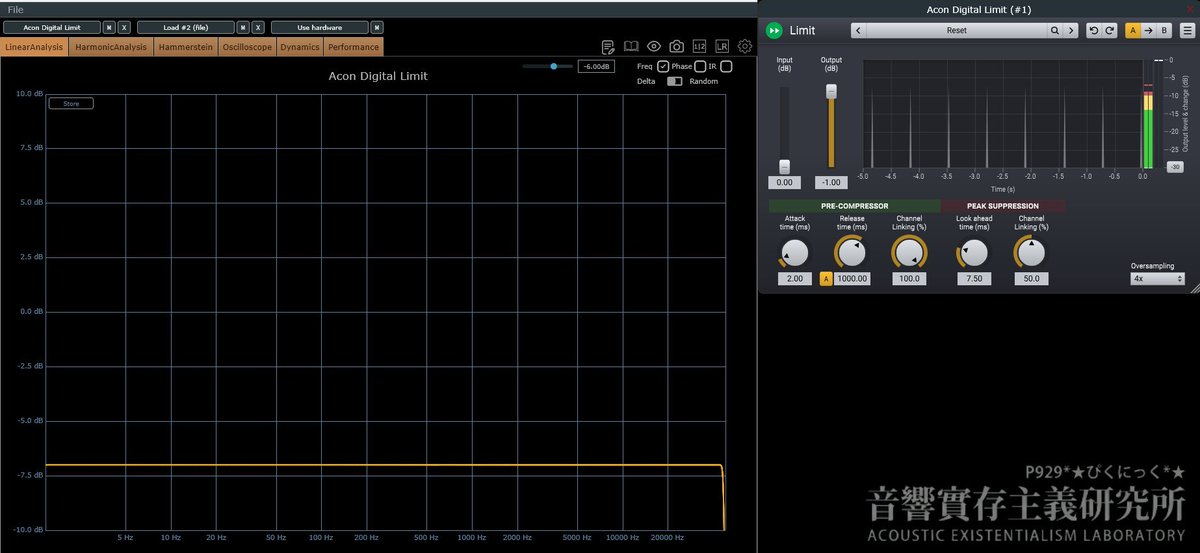Copy A to B with arrow button

[x=1149, y=31]
